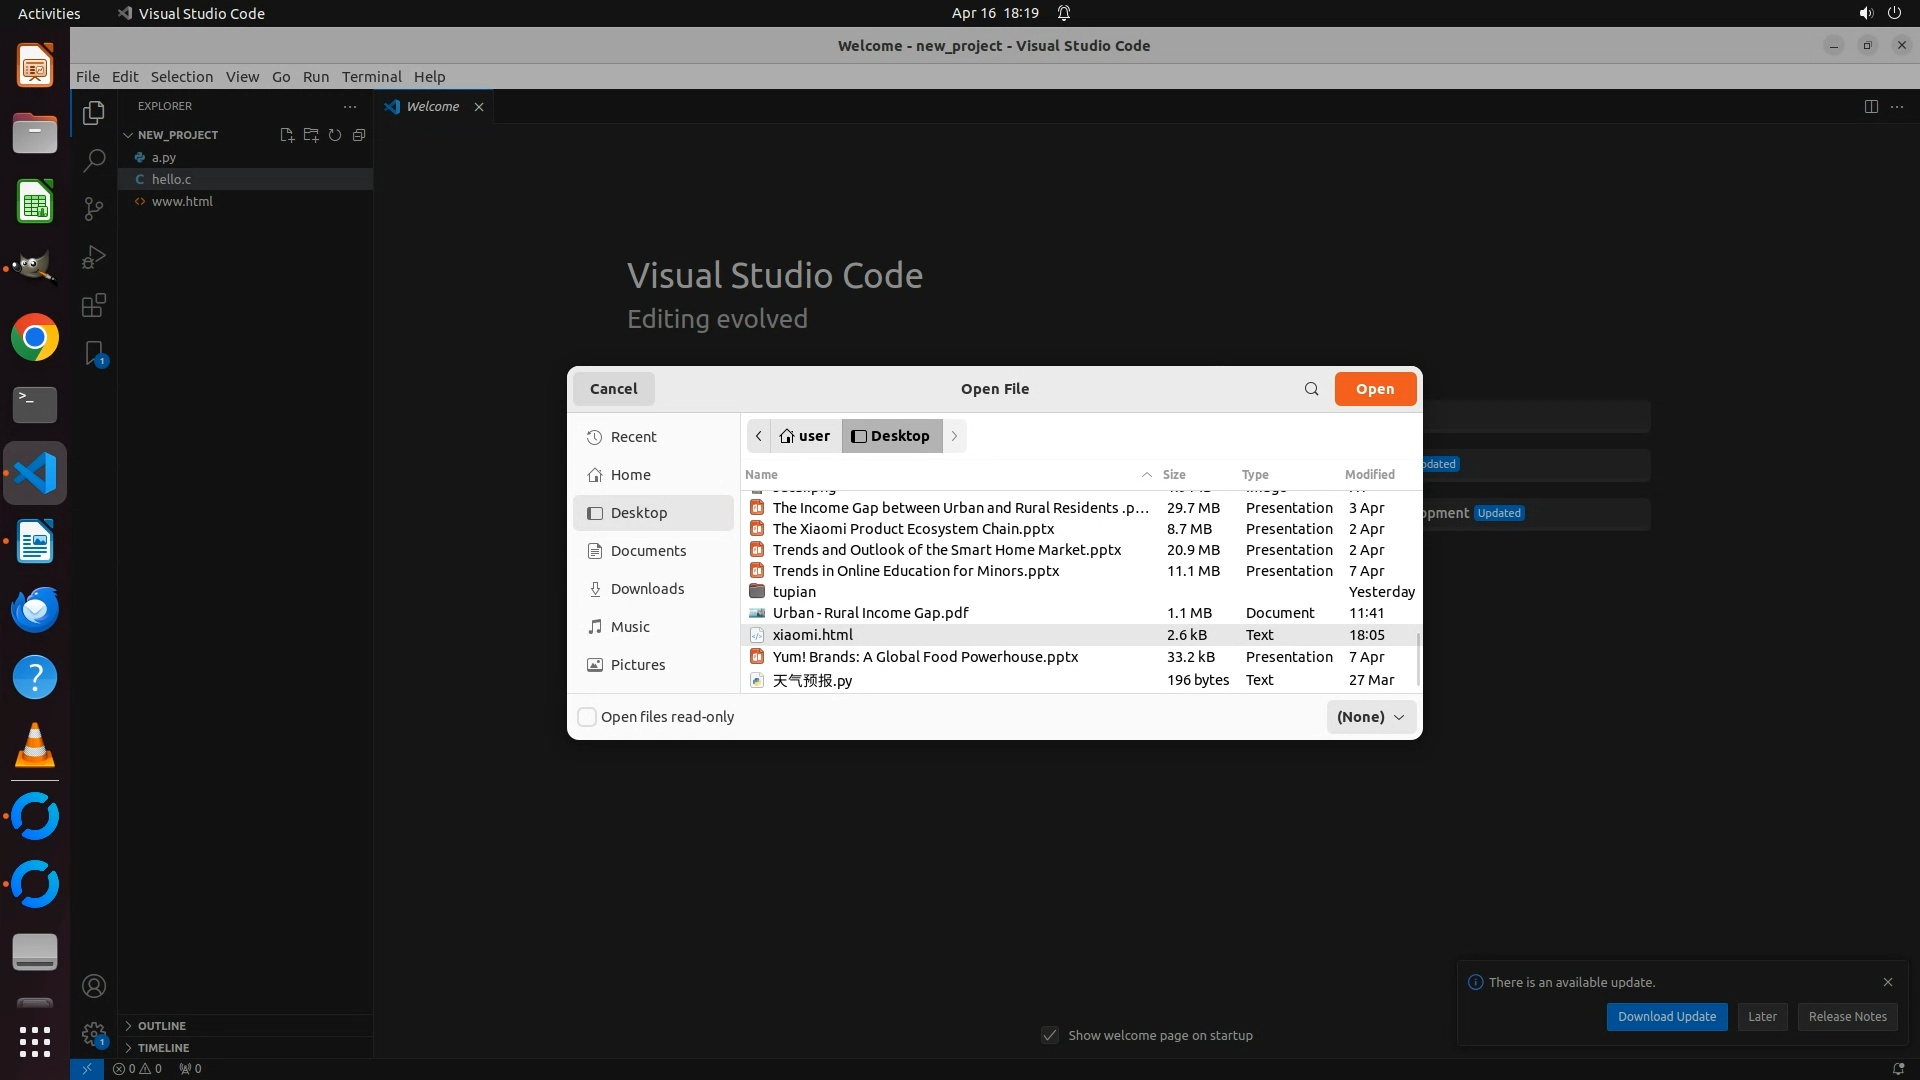Toggle Show welcome page on startup
The image size is (1920, 1080).
[1050, 1035]
